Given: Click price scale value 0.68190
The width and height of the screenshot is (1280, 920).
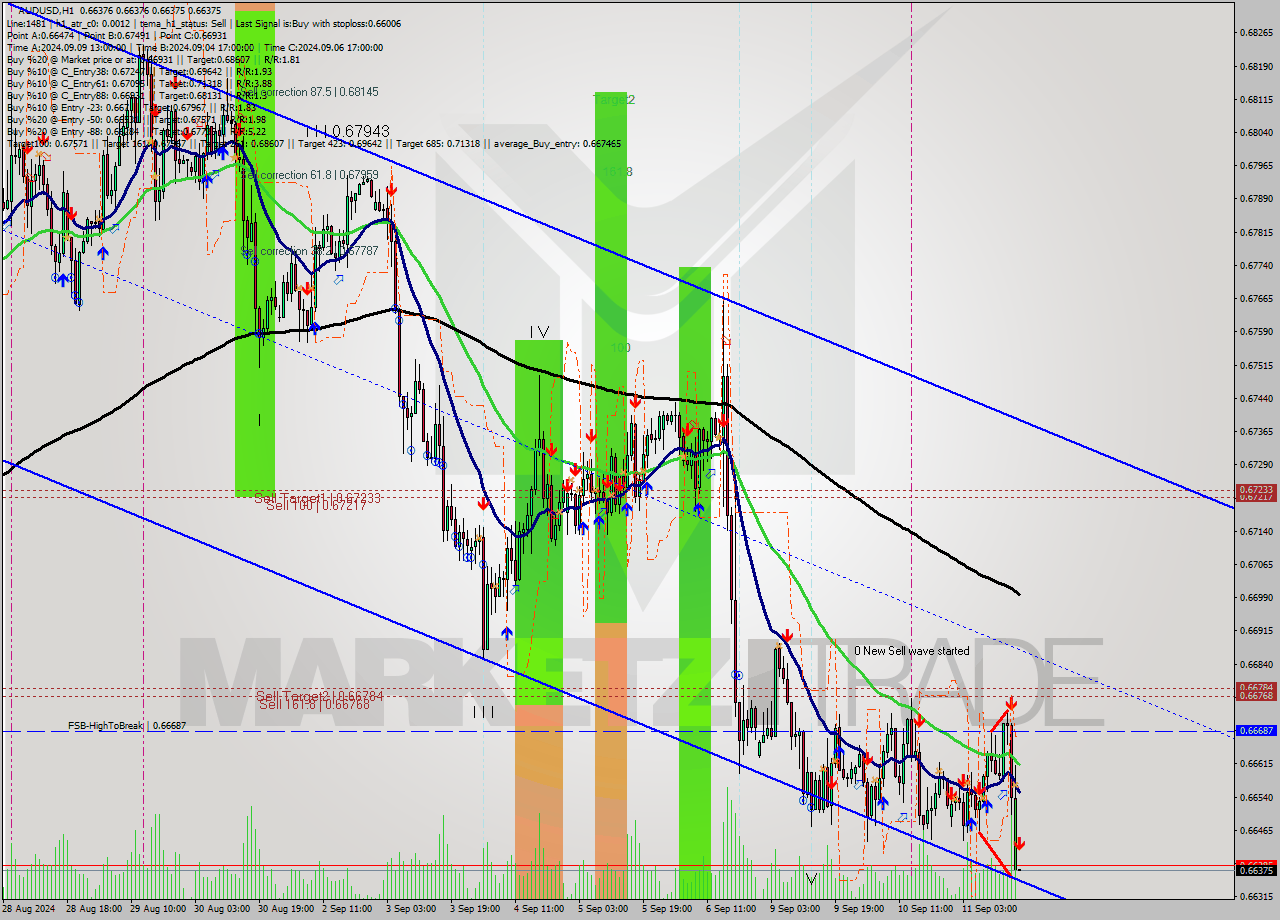Looking at the screenshot, I should (x=1257, y=66).
